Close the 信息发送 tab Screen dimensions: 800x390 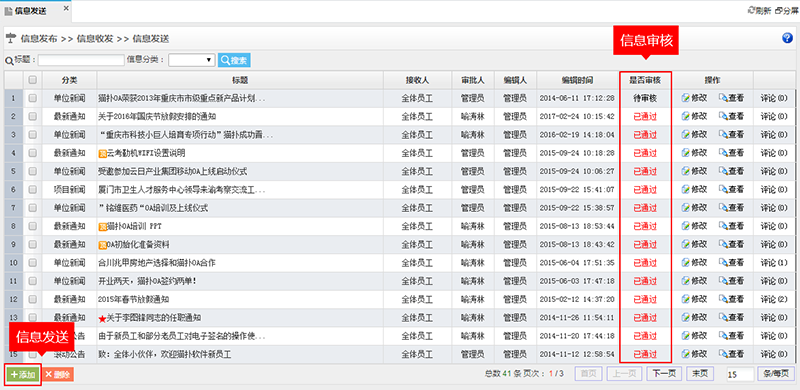(x=65, y=9)
